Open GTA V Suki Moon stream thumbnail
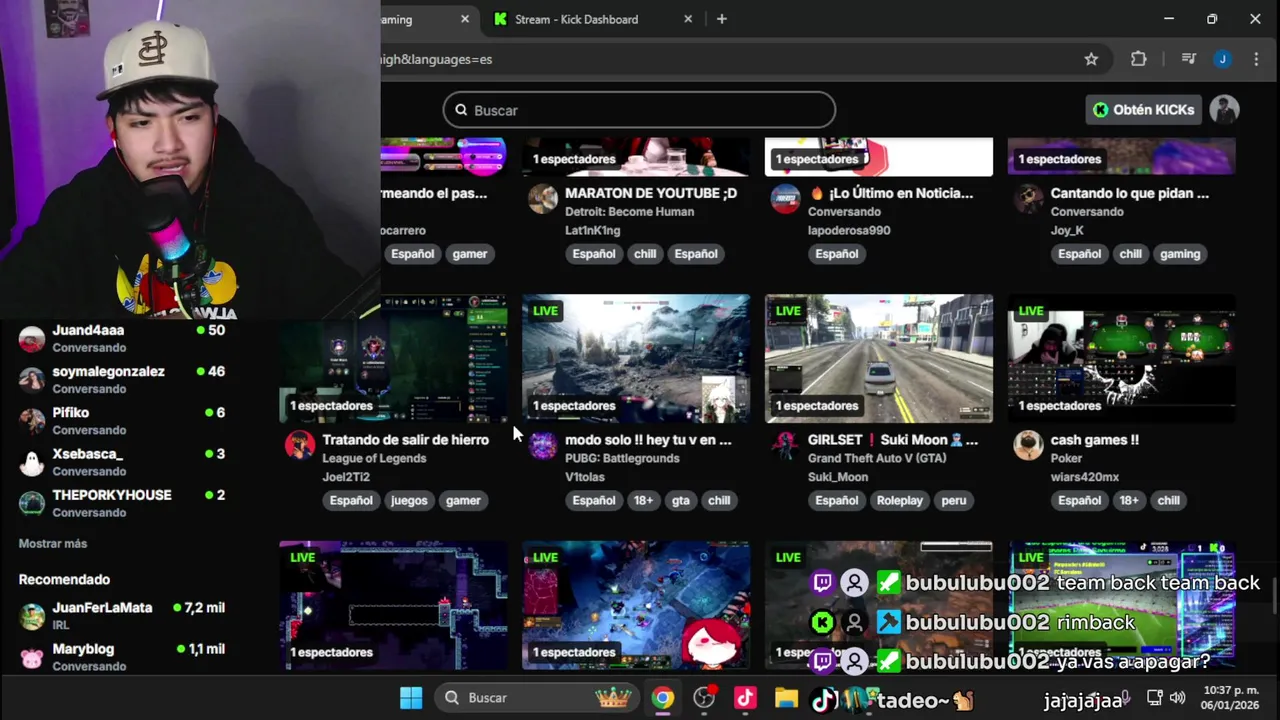 [x=879, y=358]
